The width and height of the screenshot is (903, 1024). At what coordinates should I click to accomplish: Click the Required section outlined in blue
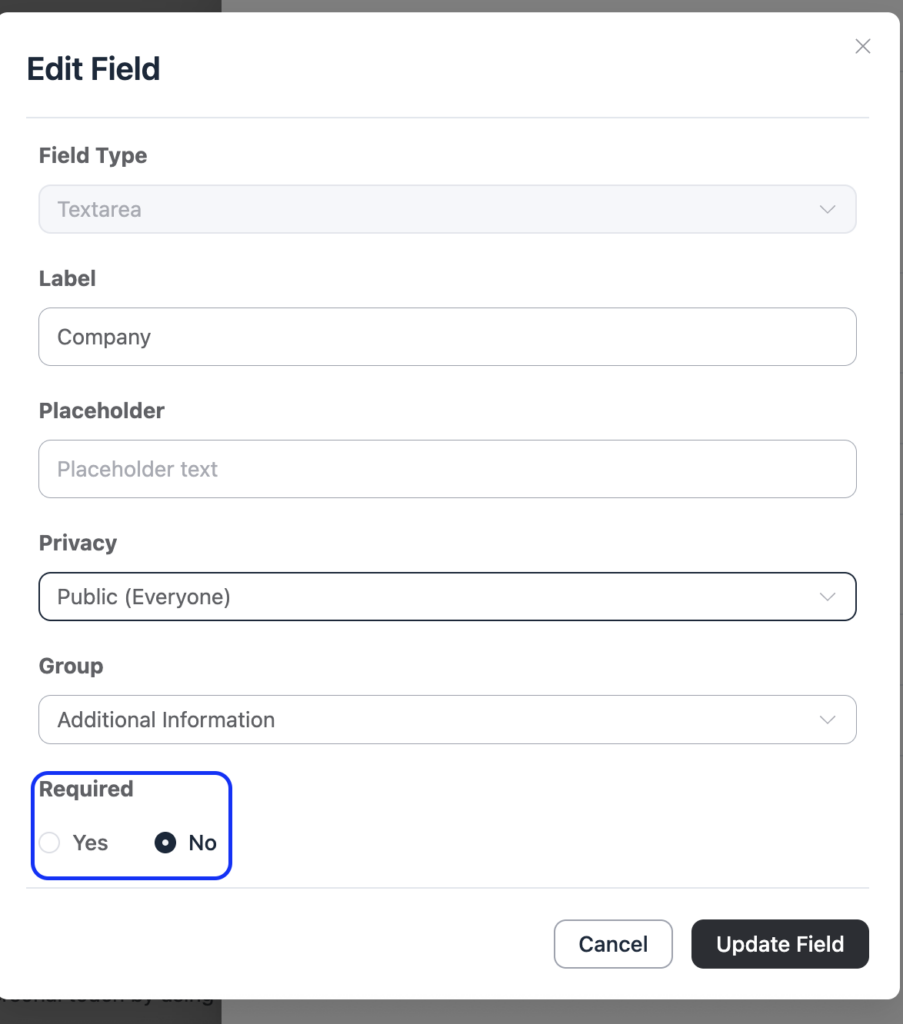[131, 825]
